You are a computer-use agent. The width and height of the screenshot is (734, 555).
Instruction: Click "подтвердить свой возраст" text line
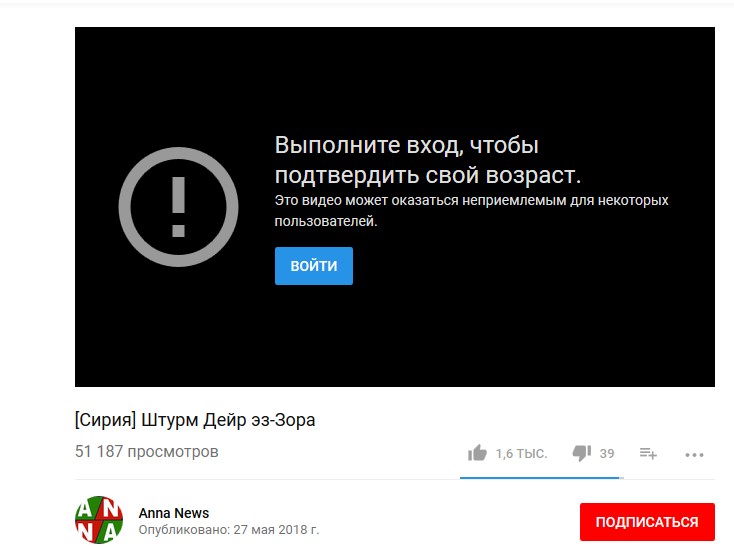click(427, 175)
